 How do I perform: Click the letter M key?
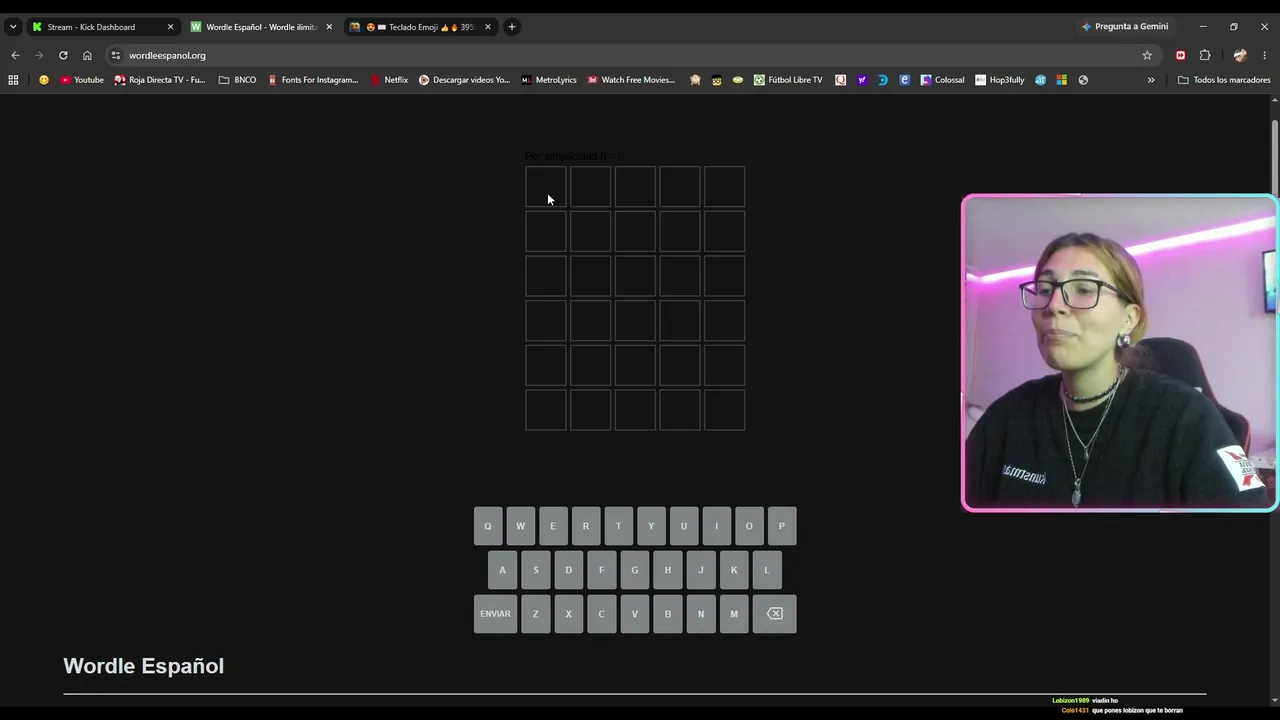click(733, 614)
